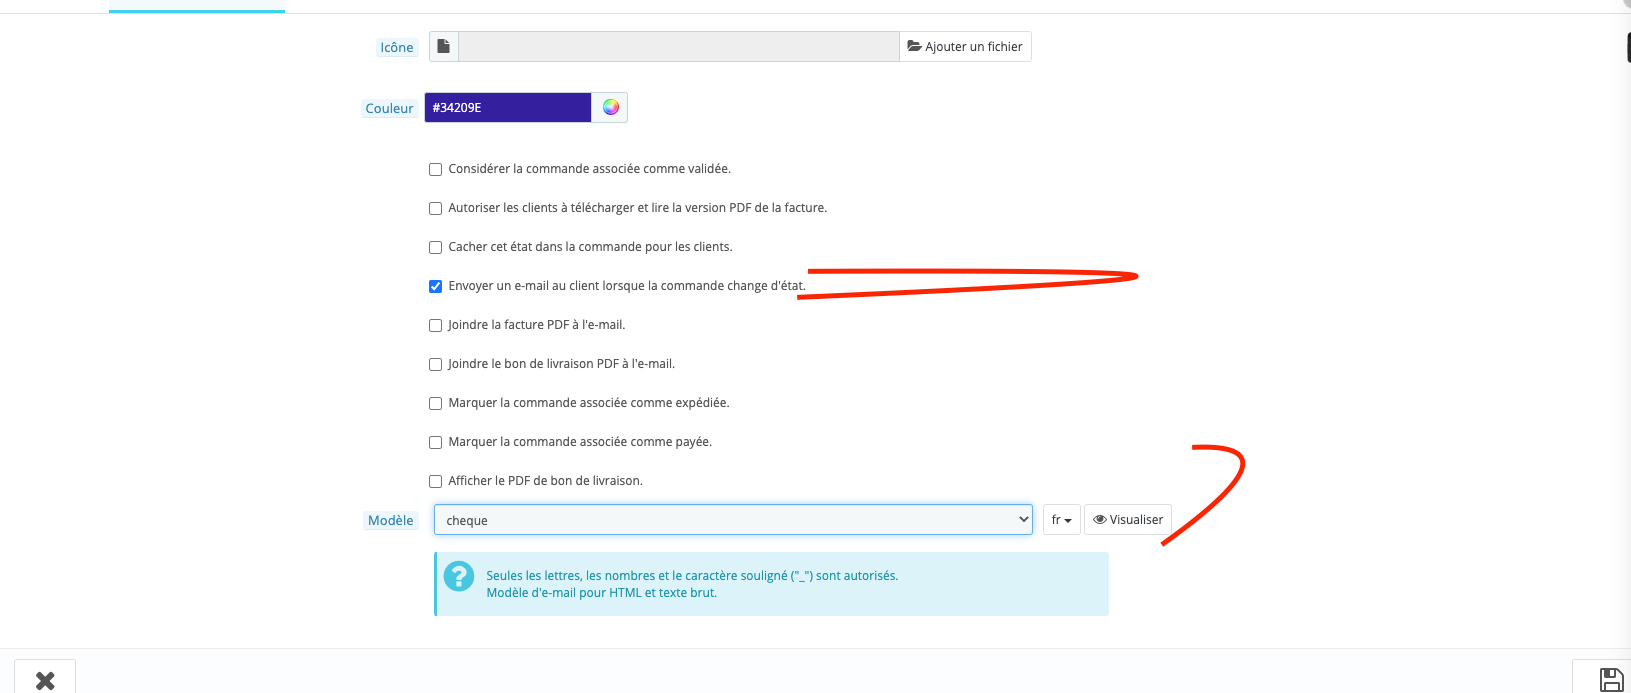
Task: Click 'Modèle d'e-mail pour HTML et texte brut' text
Action: tap(602, 593)
